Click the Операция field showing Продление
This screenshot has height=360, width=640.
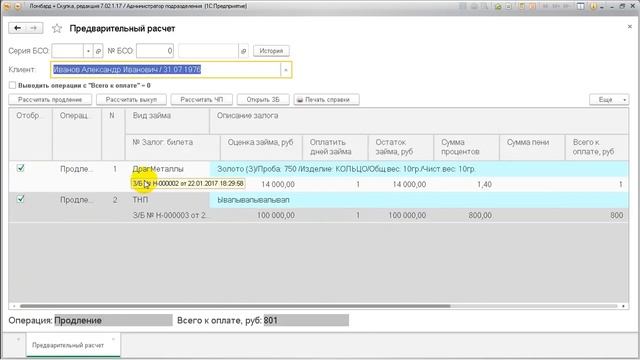coord(113,320)
